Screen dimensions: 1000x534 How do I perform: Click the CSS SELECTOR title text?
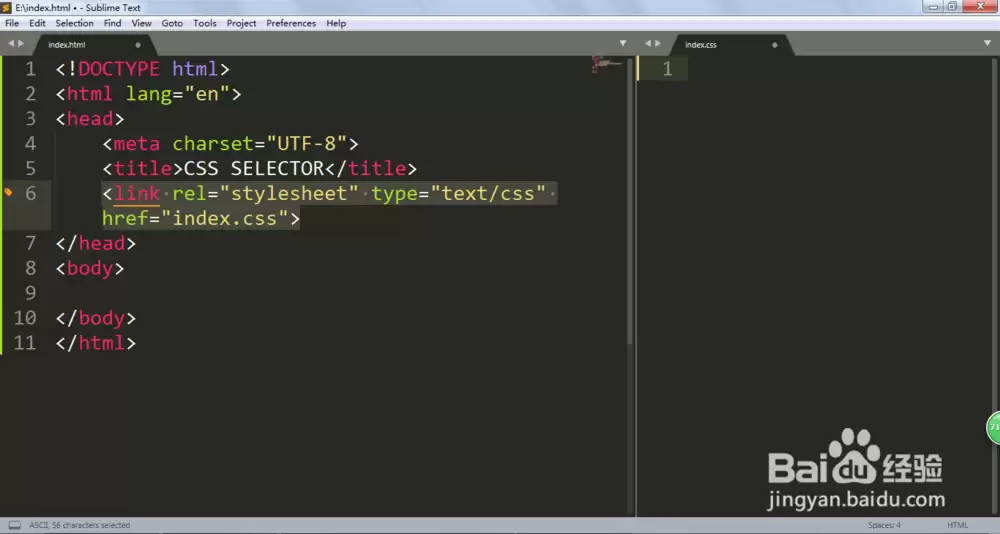point(254,168)
